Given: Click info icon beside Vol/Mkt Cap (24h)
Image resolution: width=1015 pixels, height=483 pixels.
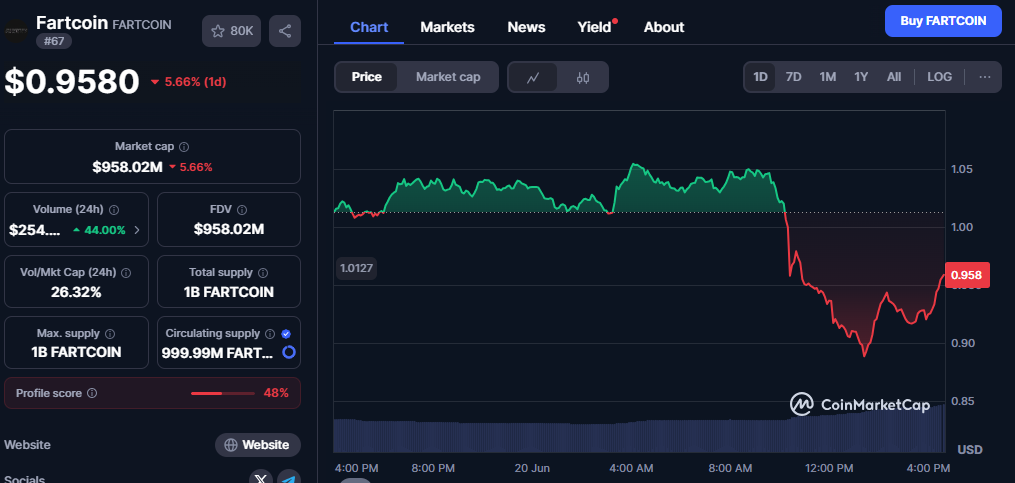Looking at the screenshot, I should pyautogui.click(x=126, y=273).
